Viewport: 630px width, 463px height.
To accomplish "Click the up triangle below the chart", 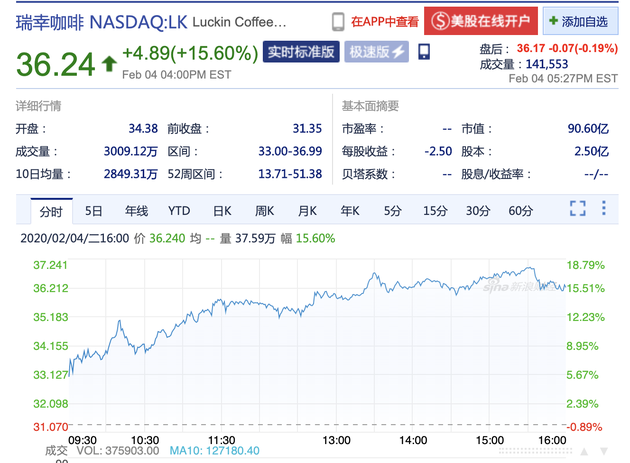I will [x=584, y=452].
